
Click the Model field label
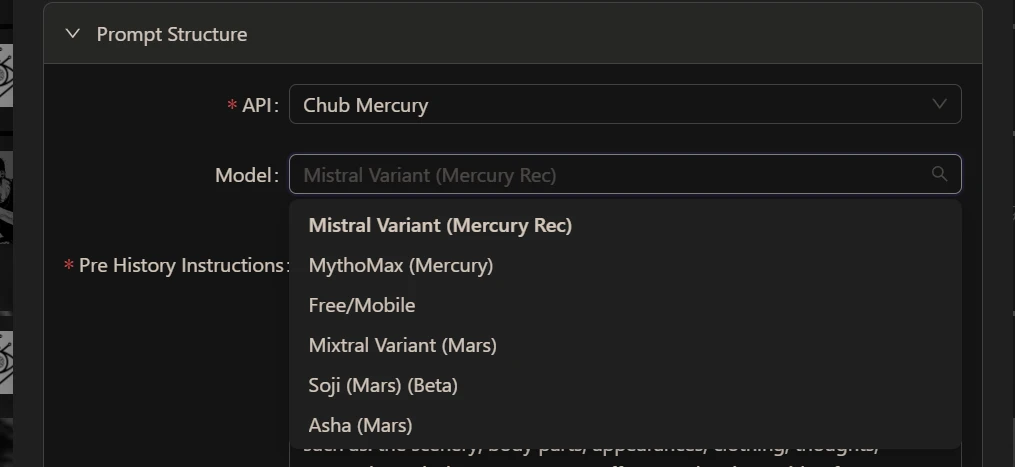coord(245,175)
